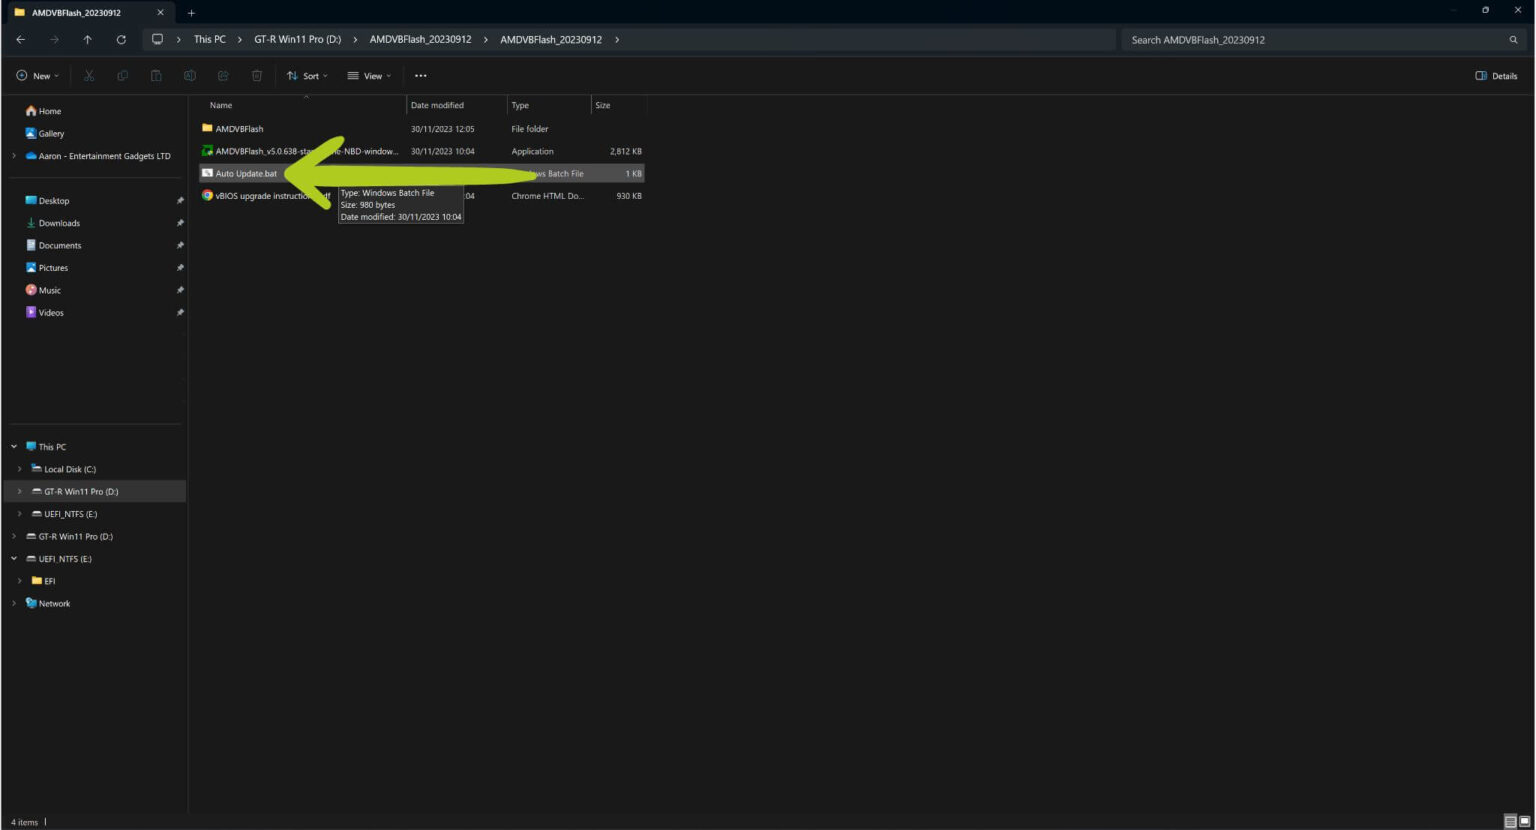Sort by the Date modified column header

437,105
